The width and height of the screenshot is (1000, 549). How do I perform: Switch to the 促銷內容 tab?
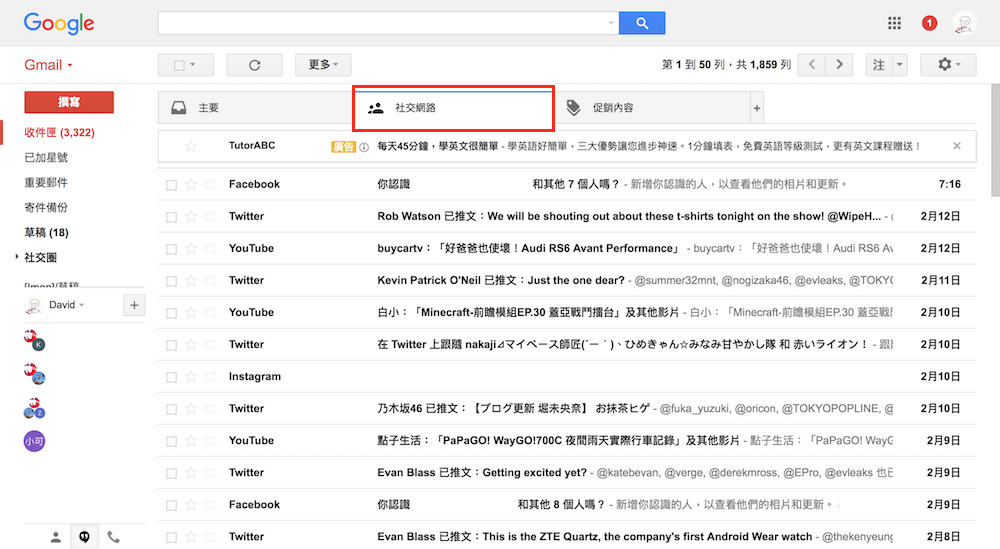pos(612,108)
